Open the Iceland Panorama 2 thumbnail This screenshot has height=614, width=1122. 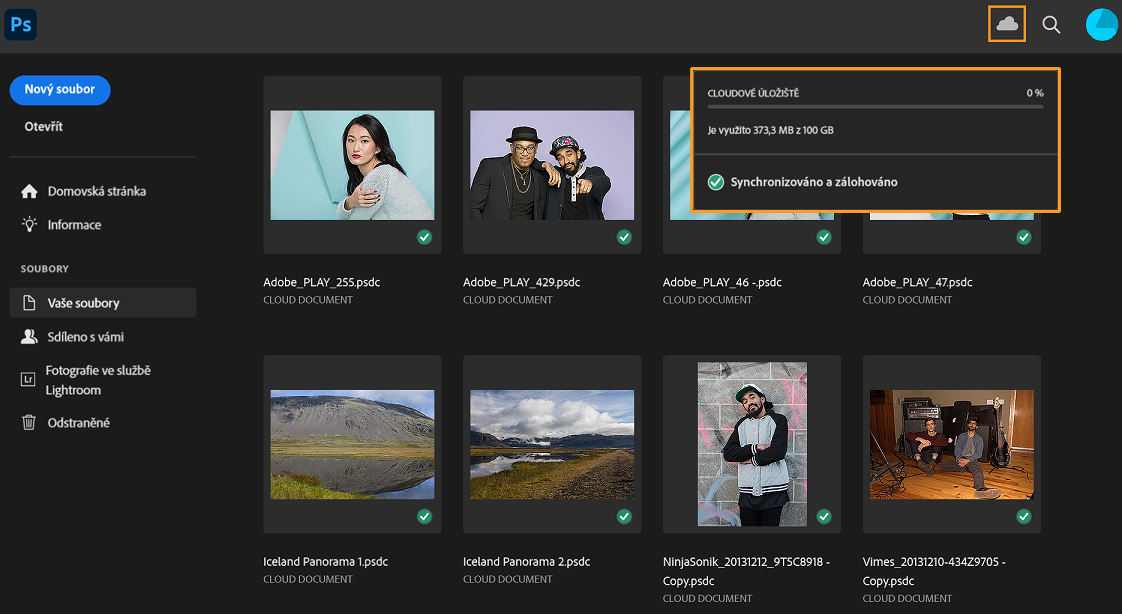coord(552,444)
